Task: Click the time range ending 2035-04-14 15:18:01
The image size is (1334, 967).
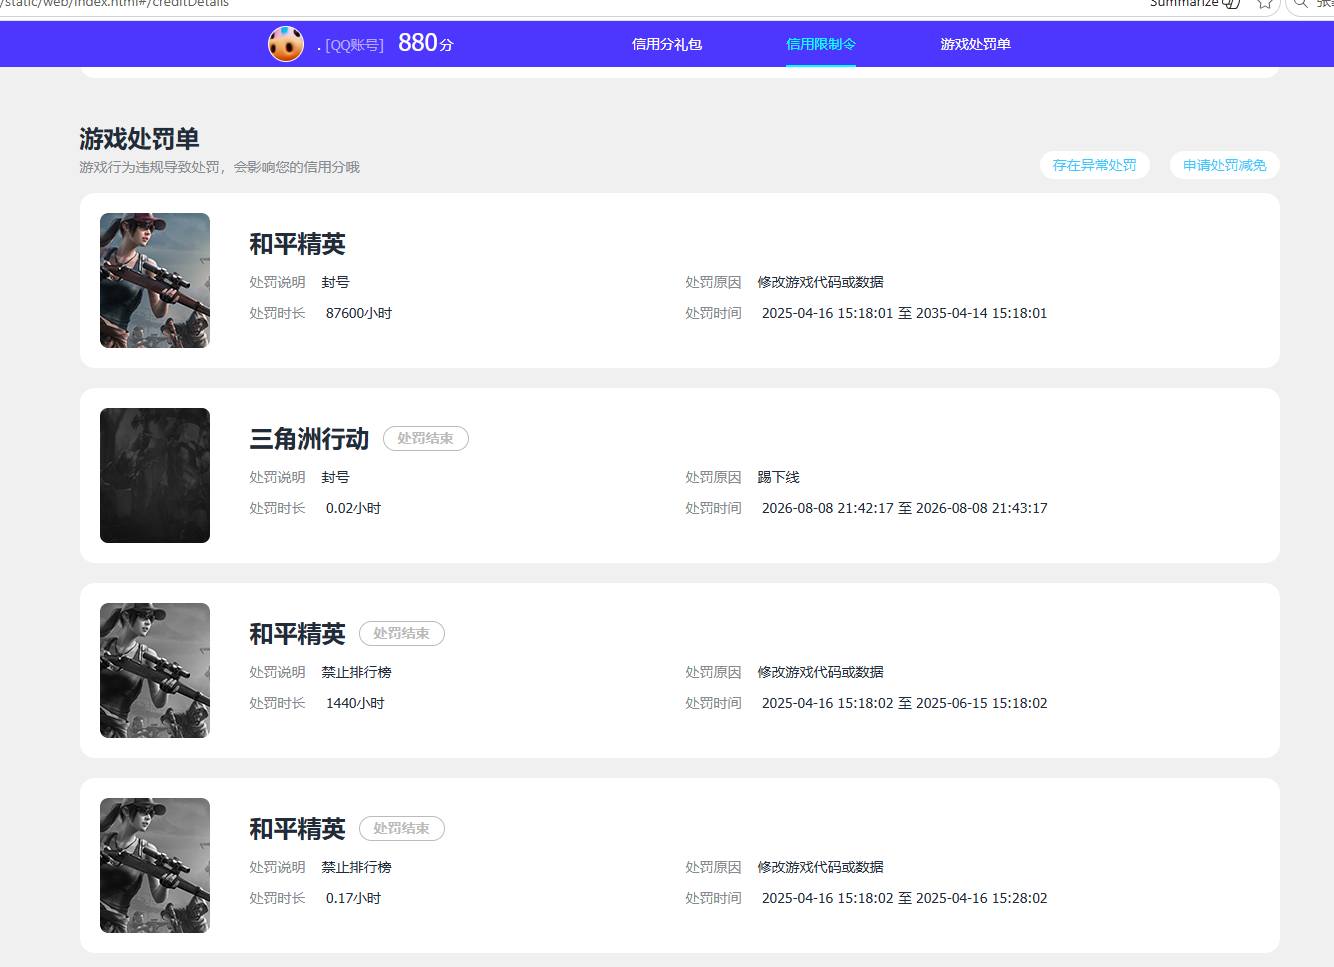Action: [904, 313]
